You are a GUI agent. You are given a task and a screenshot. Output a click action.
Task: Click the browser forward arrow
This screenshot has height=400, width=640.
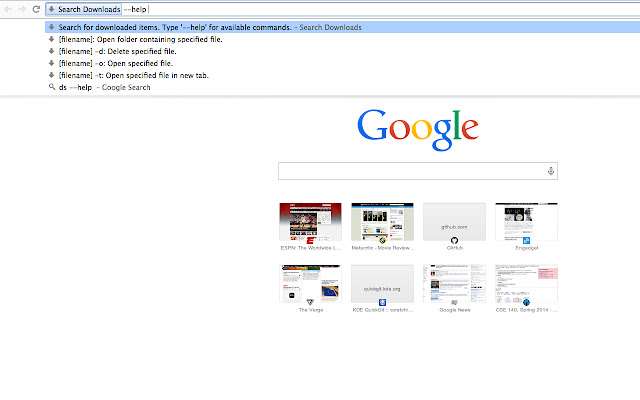[x=22, y=9]
